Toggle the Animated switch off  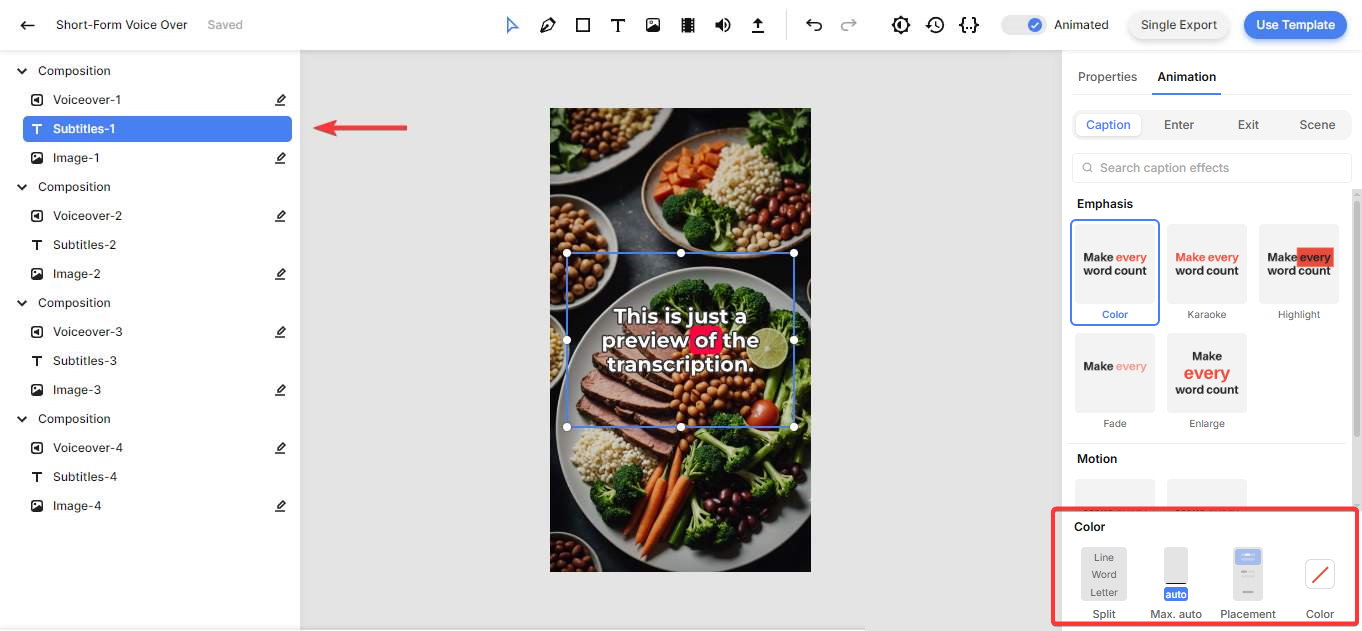pyautogui.click(x=1023, y=25)
